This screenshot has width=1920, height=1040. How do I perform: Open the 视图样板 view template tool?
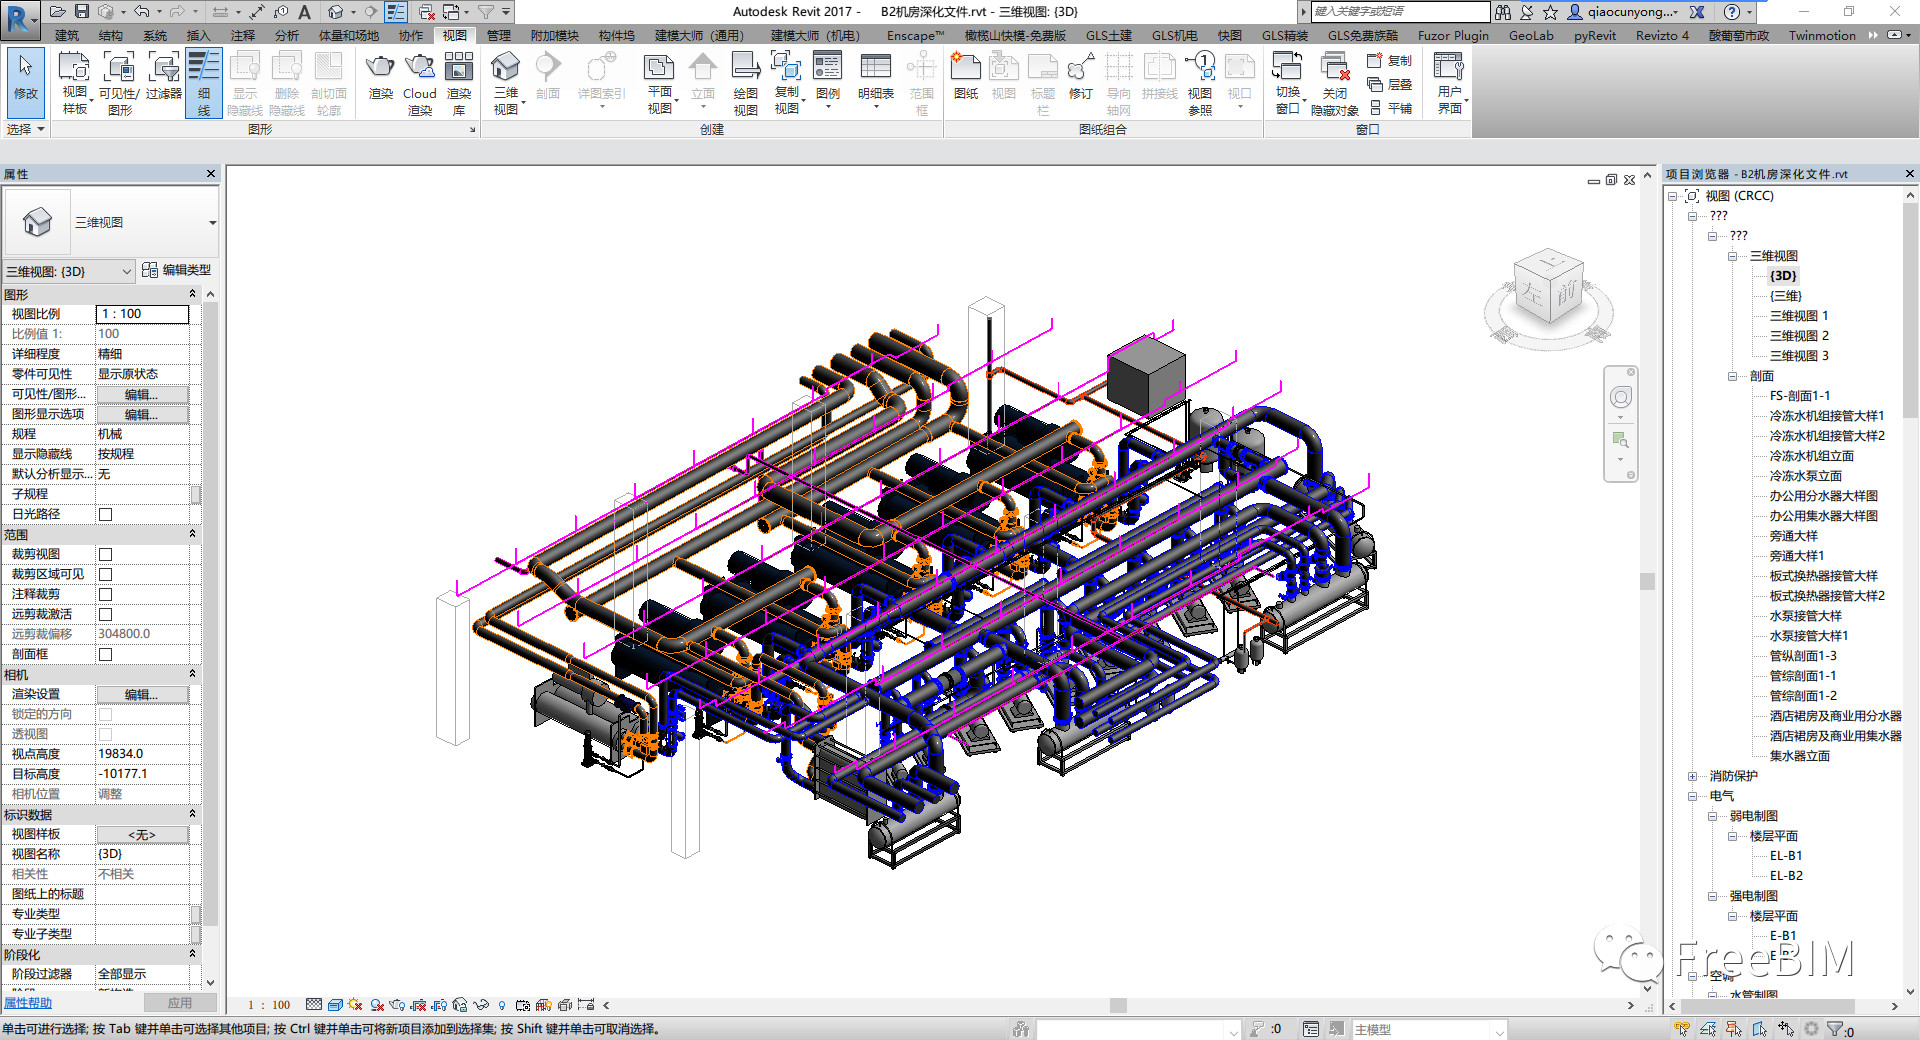[x=75, y=82]
